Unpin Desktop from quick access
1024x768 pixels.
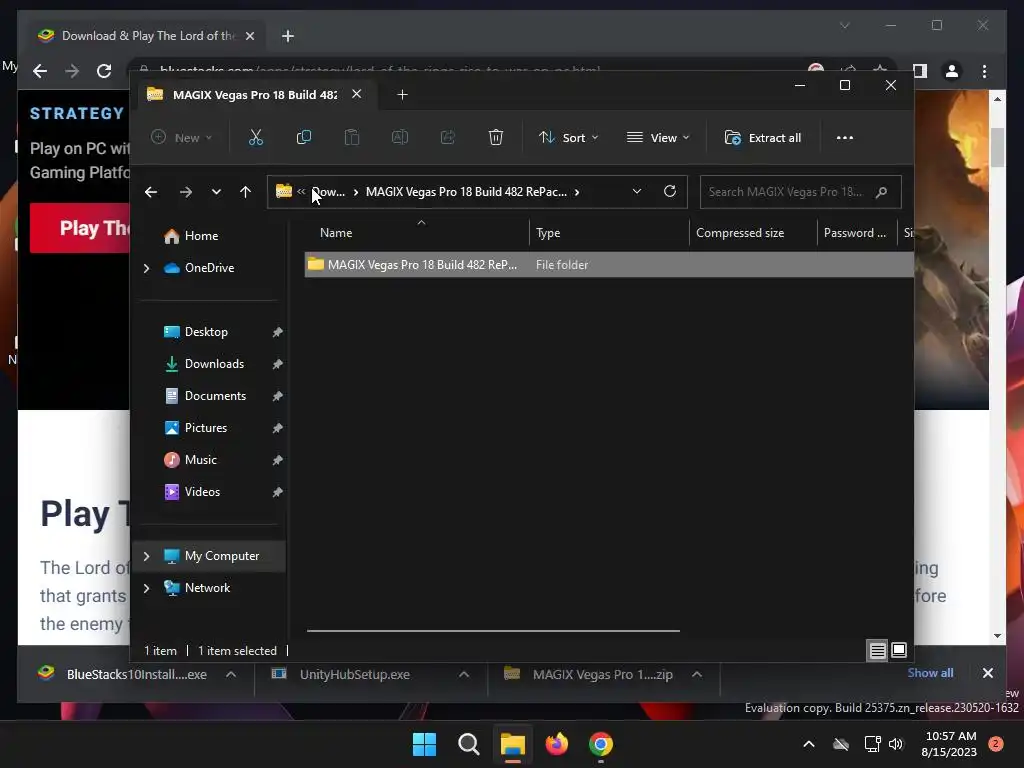pyautogui.click(x=277, y=332)
